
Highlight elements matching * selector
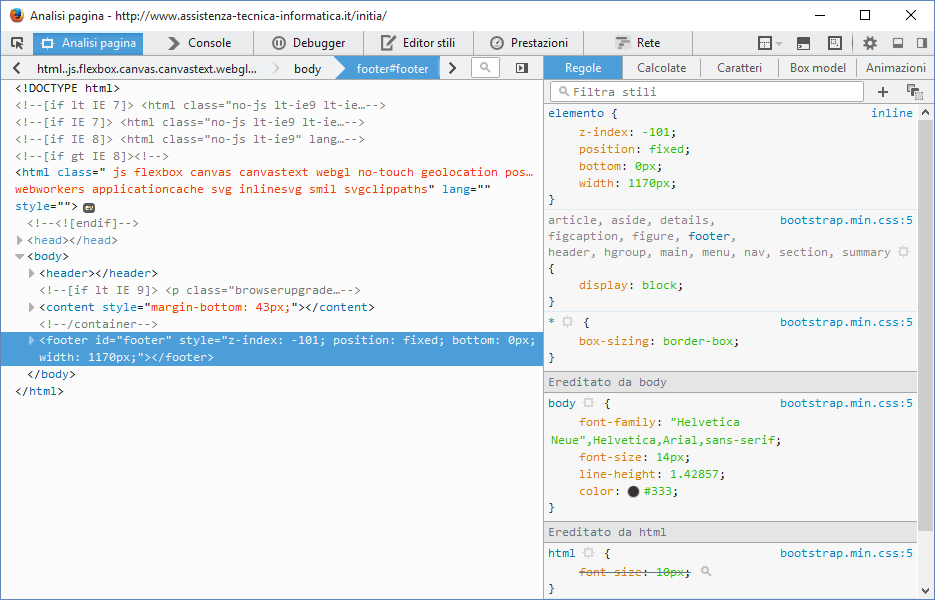[x=568, y=322]
